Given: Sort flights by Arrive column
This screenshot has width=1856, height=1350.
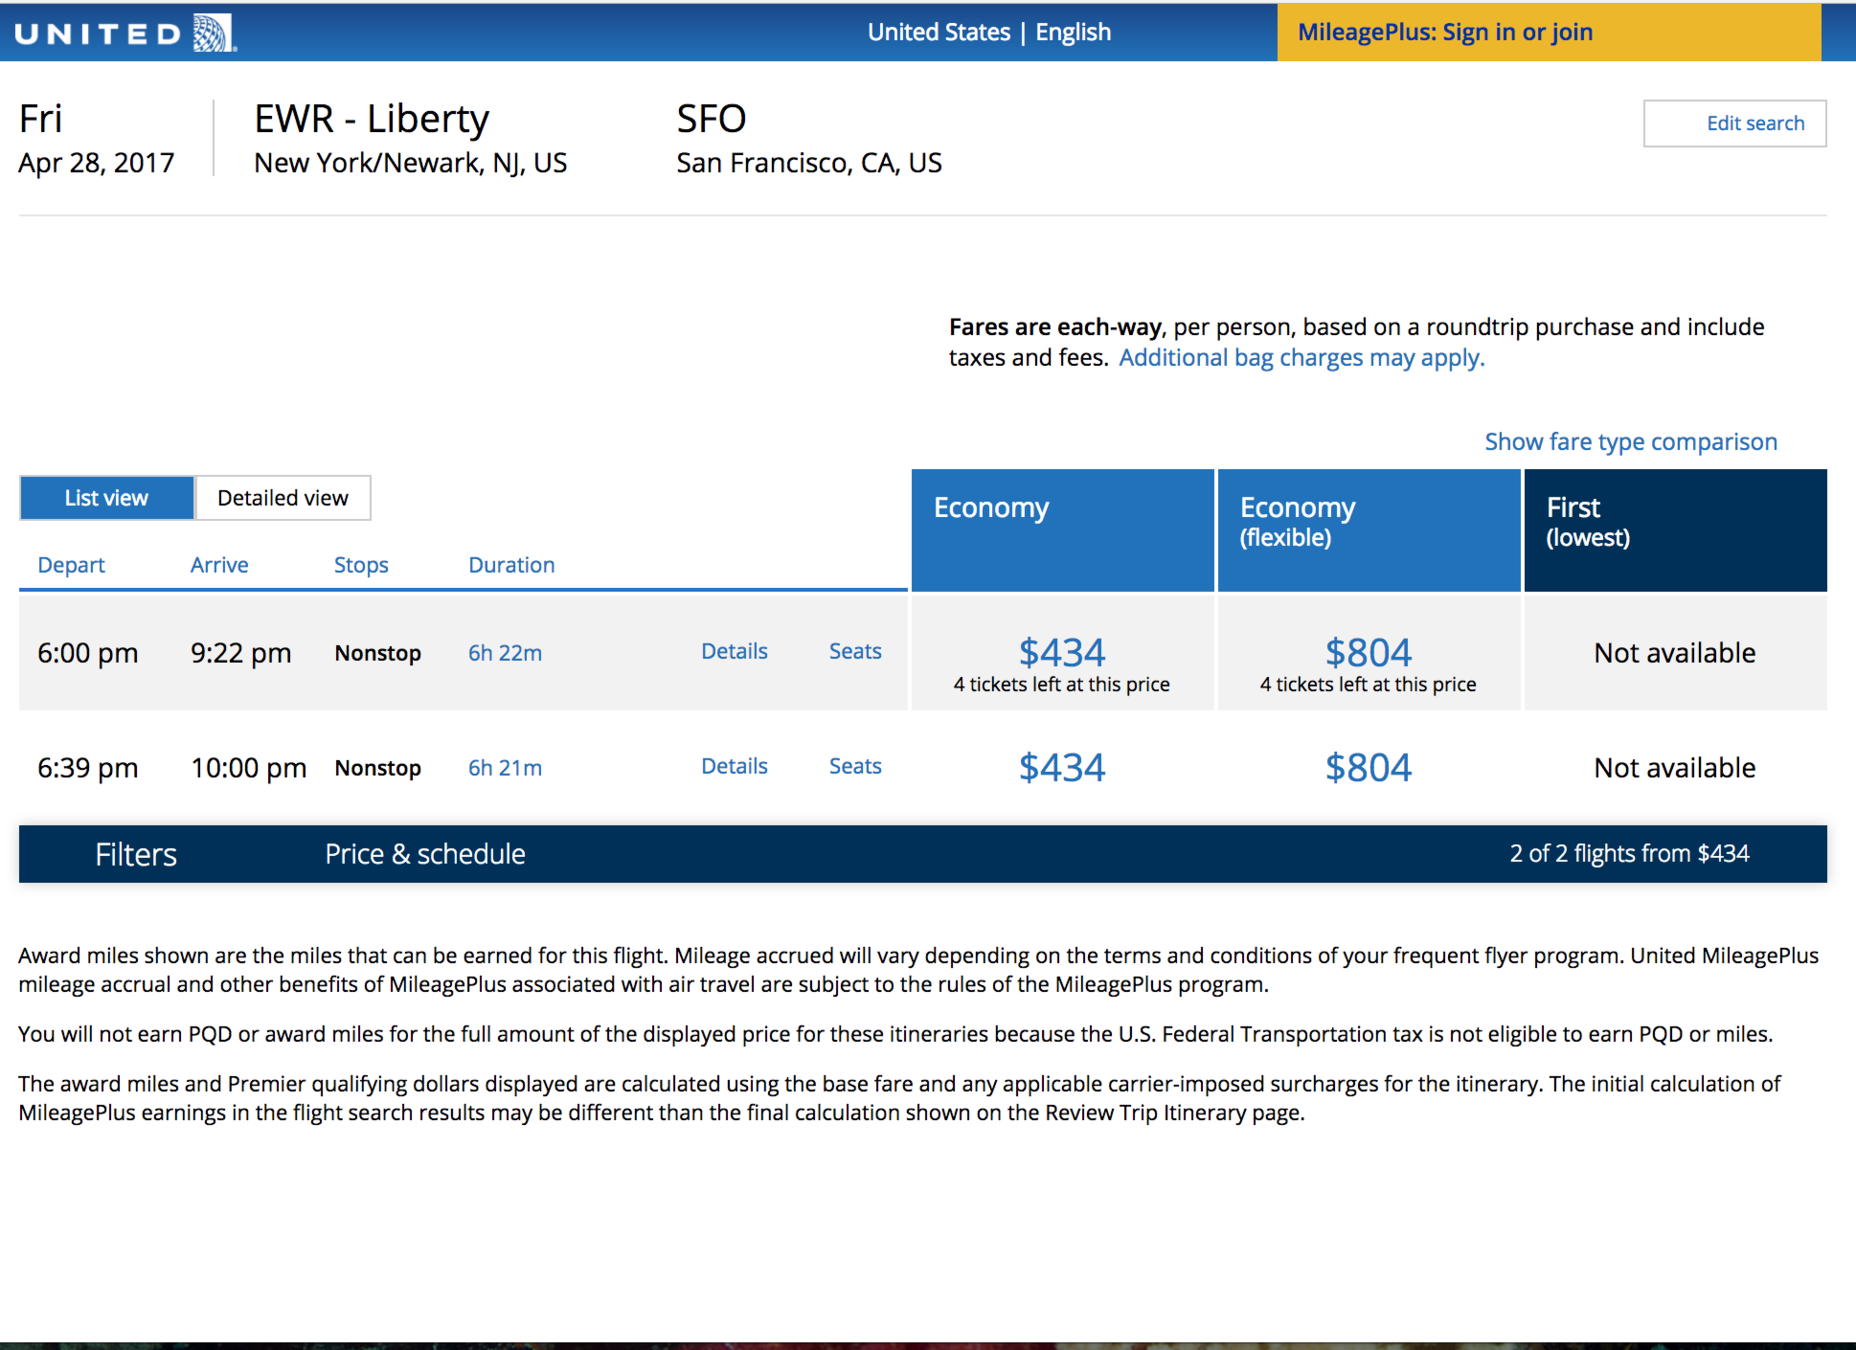Looking at the screenshot, I should point(219,565).
